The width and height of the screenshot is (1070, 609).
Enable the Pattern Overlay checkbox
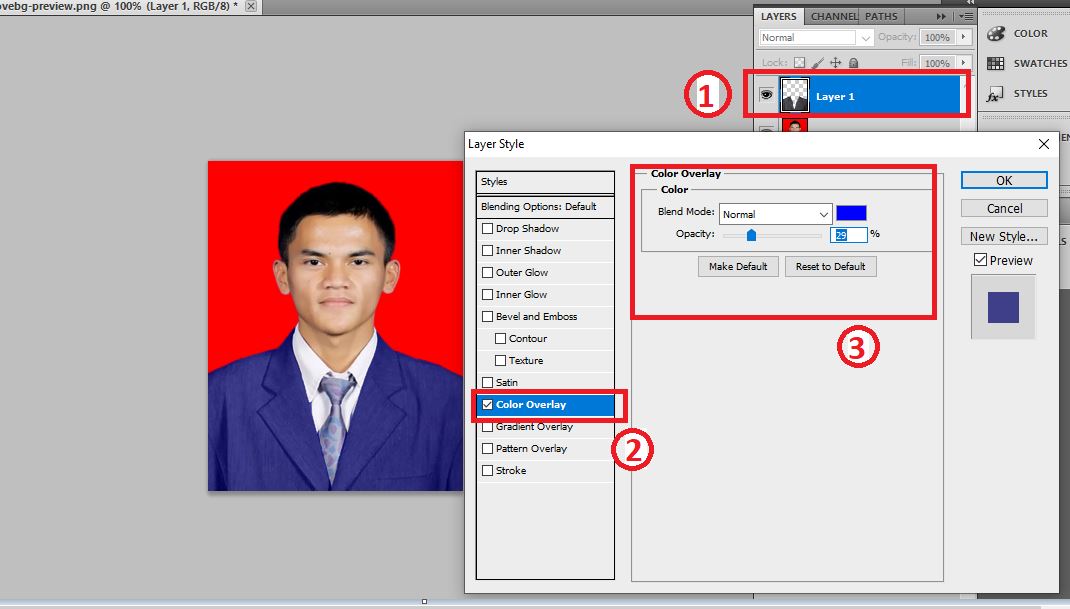(487, 449)
